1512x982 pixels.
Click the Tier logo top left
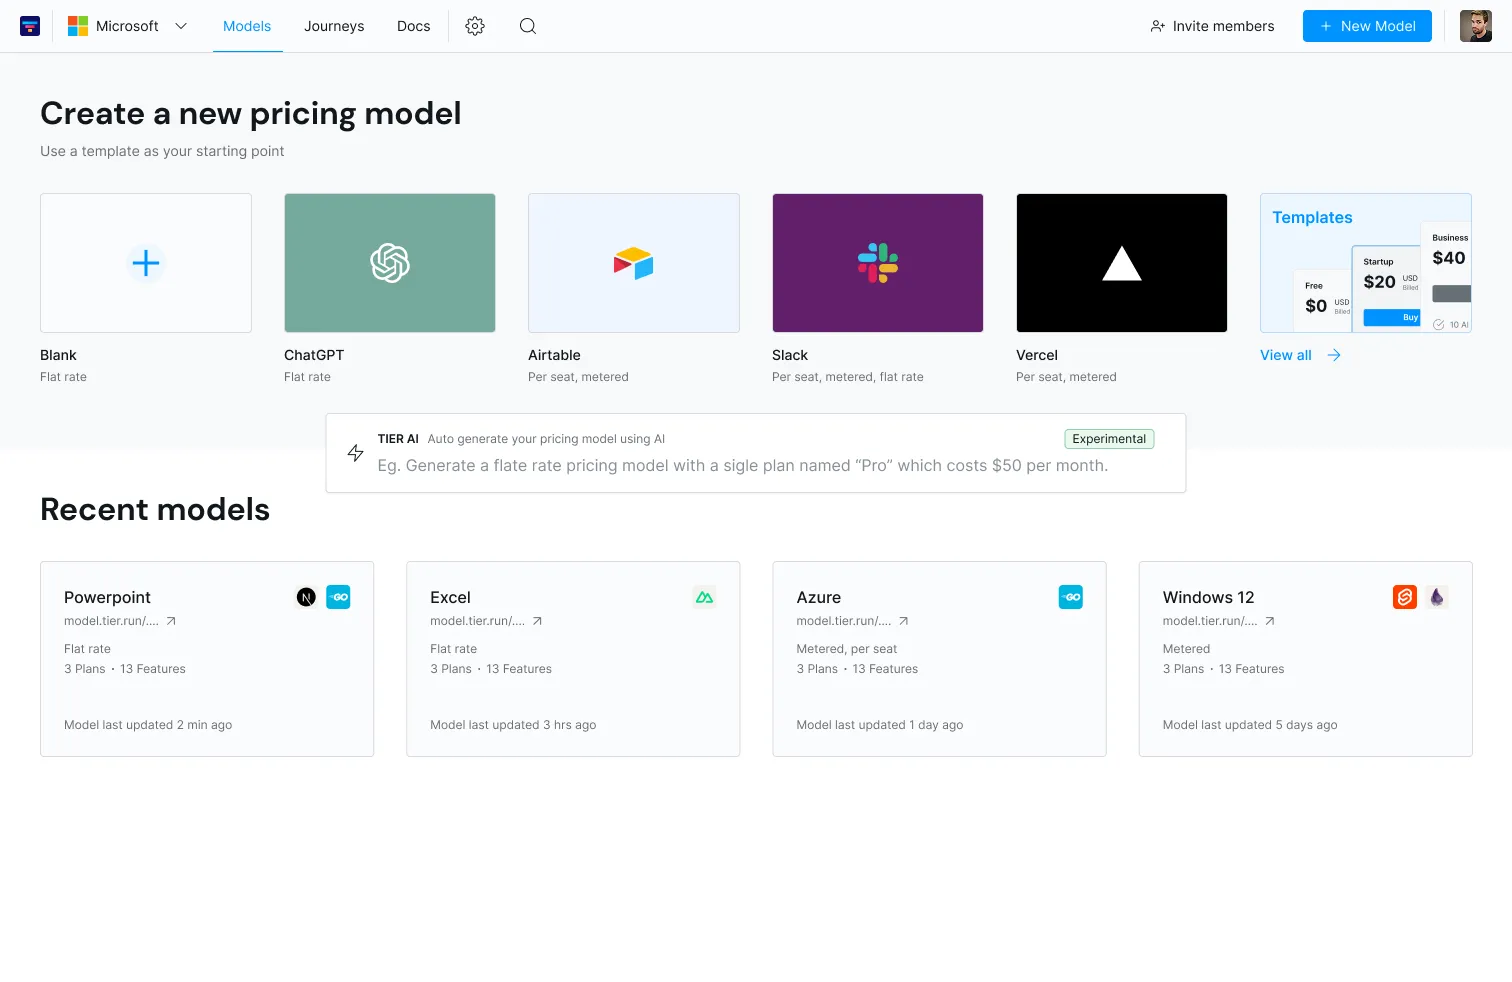tap(29, 25)
